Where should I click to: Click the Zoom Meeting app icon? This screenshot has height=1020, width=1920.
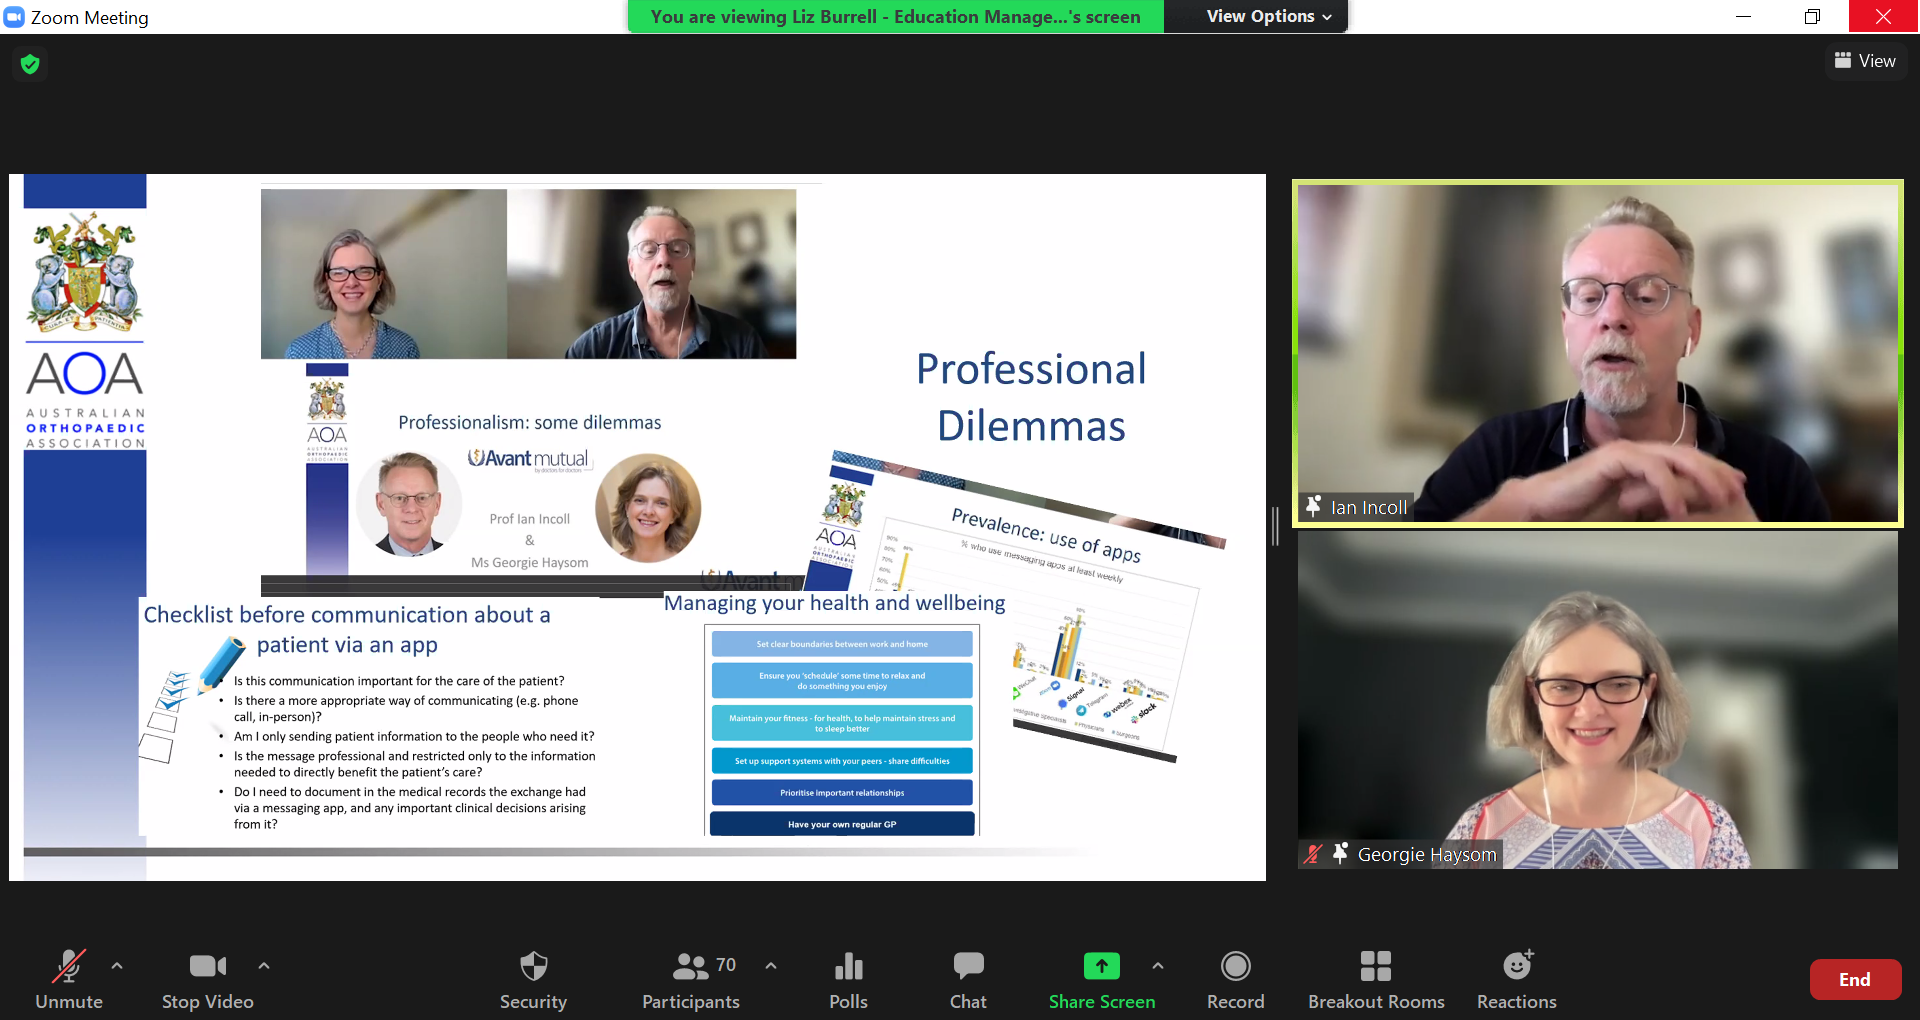click(14, 17)
